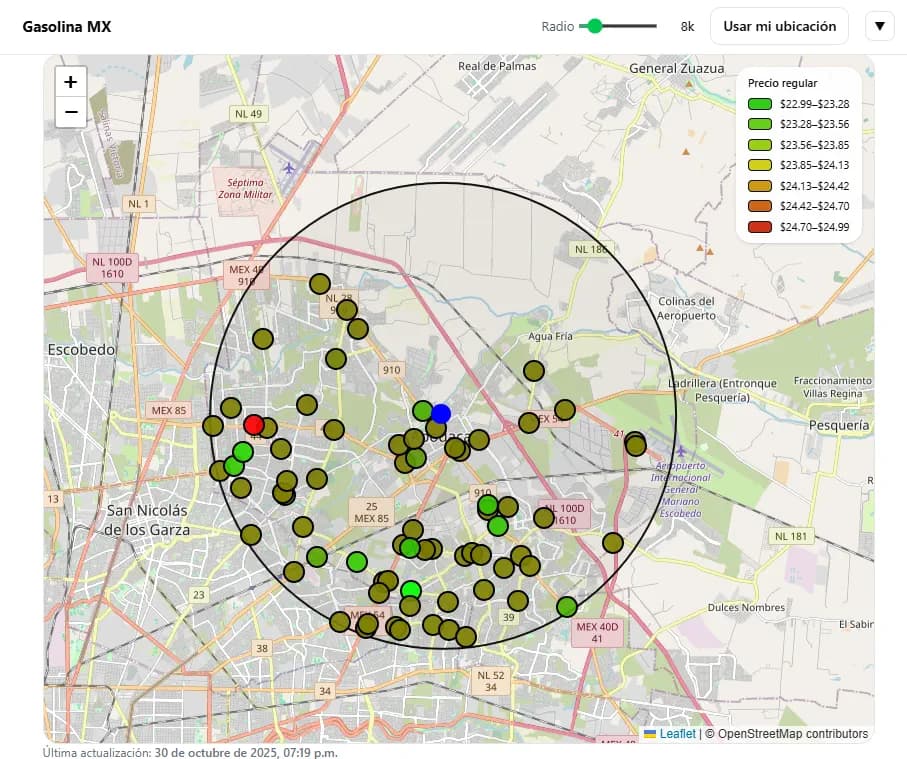Click the $24.70–$24.99 red legend swatch
Viewport: 907px width, 759px height.
click(760, 227)
